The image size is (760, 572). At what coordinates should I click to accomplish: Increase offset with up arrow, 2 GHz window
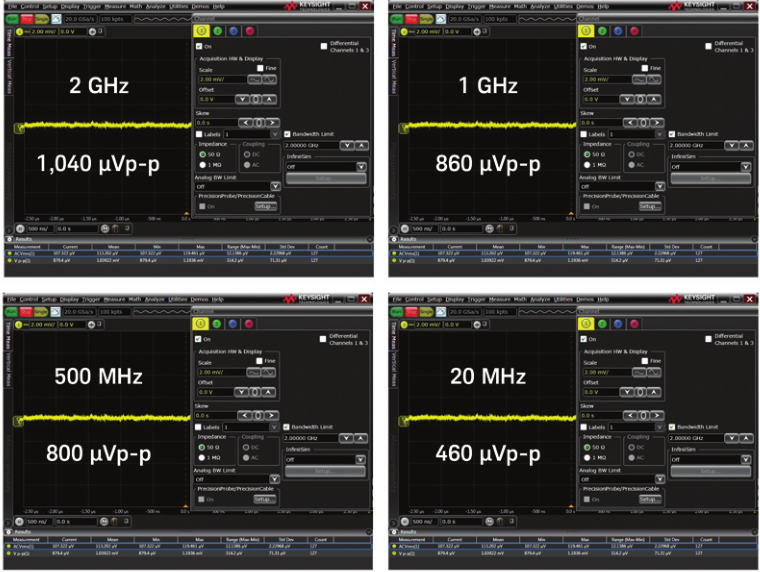269,99
